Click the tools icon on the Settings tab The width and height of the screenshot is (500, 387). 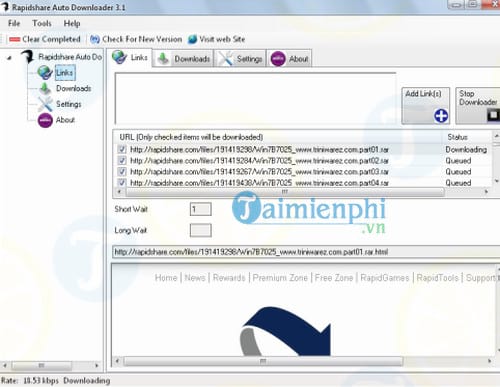pos(226,59)
